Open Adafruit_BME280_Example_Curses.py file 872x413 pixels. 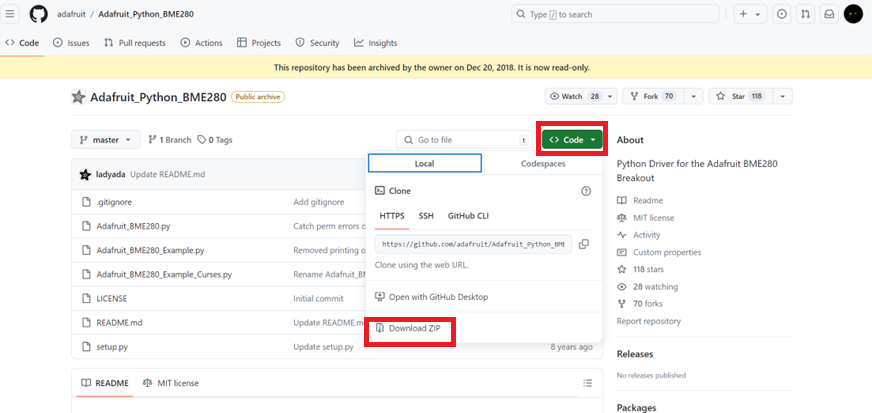(164, 275)
